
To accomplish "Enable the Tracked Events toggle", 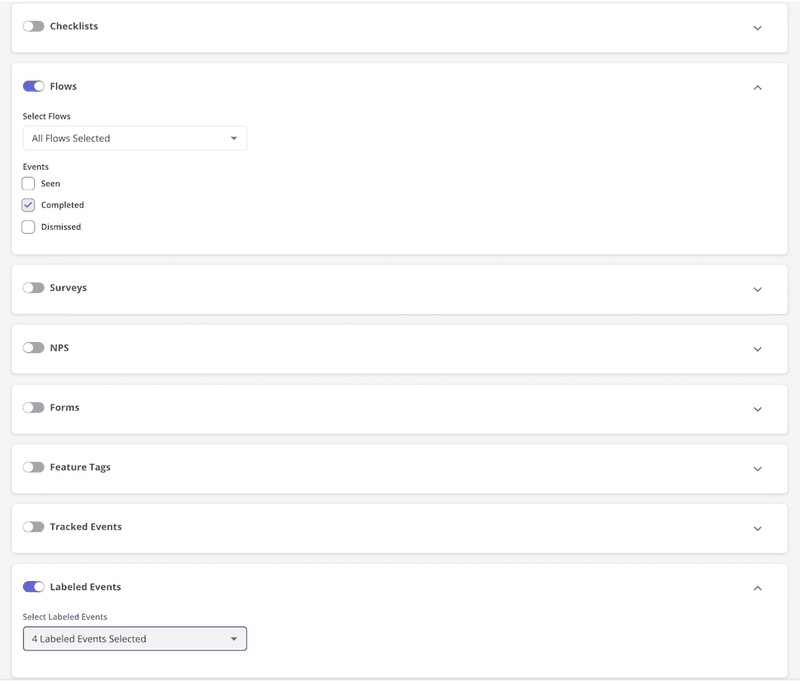I will [31, 527].
